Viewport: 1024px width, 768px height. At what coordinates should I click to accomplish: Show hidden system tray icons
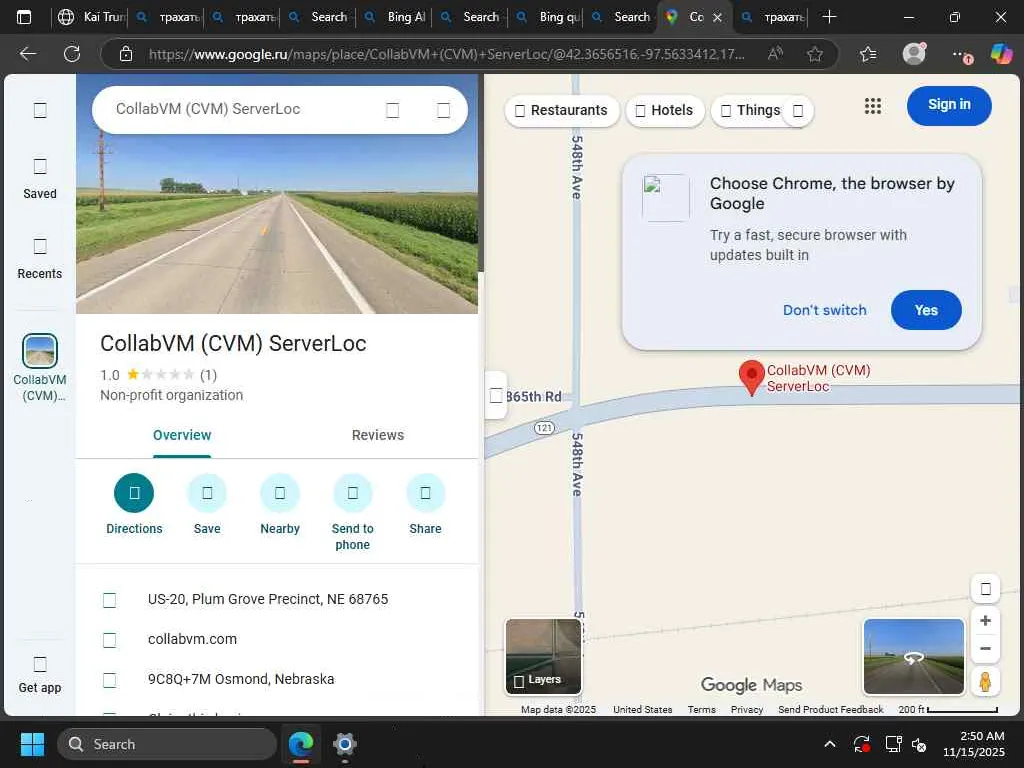click(829, 744)
